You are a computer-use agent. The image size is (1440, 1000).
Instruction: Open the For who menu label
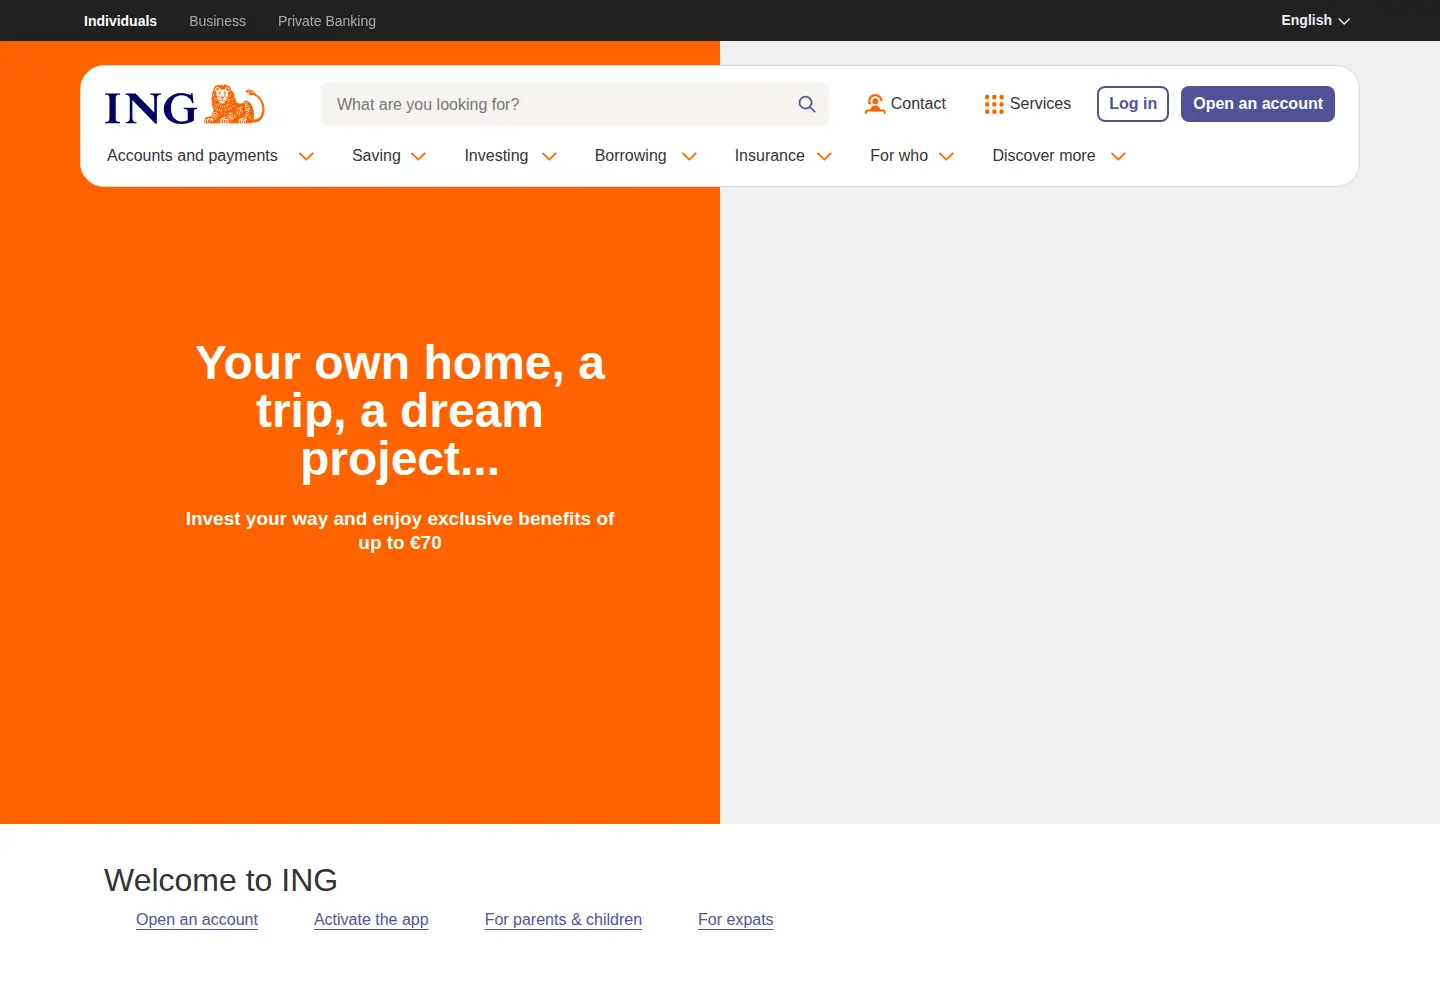pyautogui.click(x=899, y=156)
